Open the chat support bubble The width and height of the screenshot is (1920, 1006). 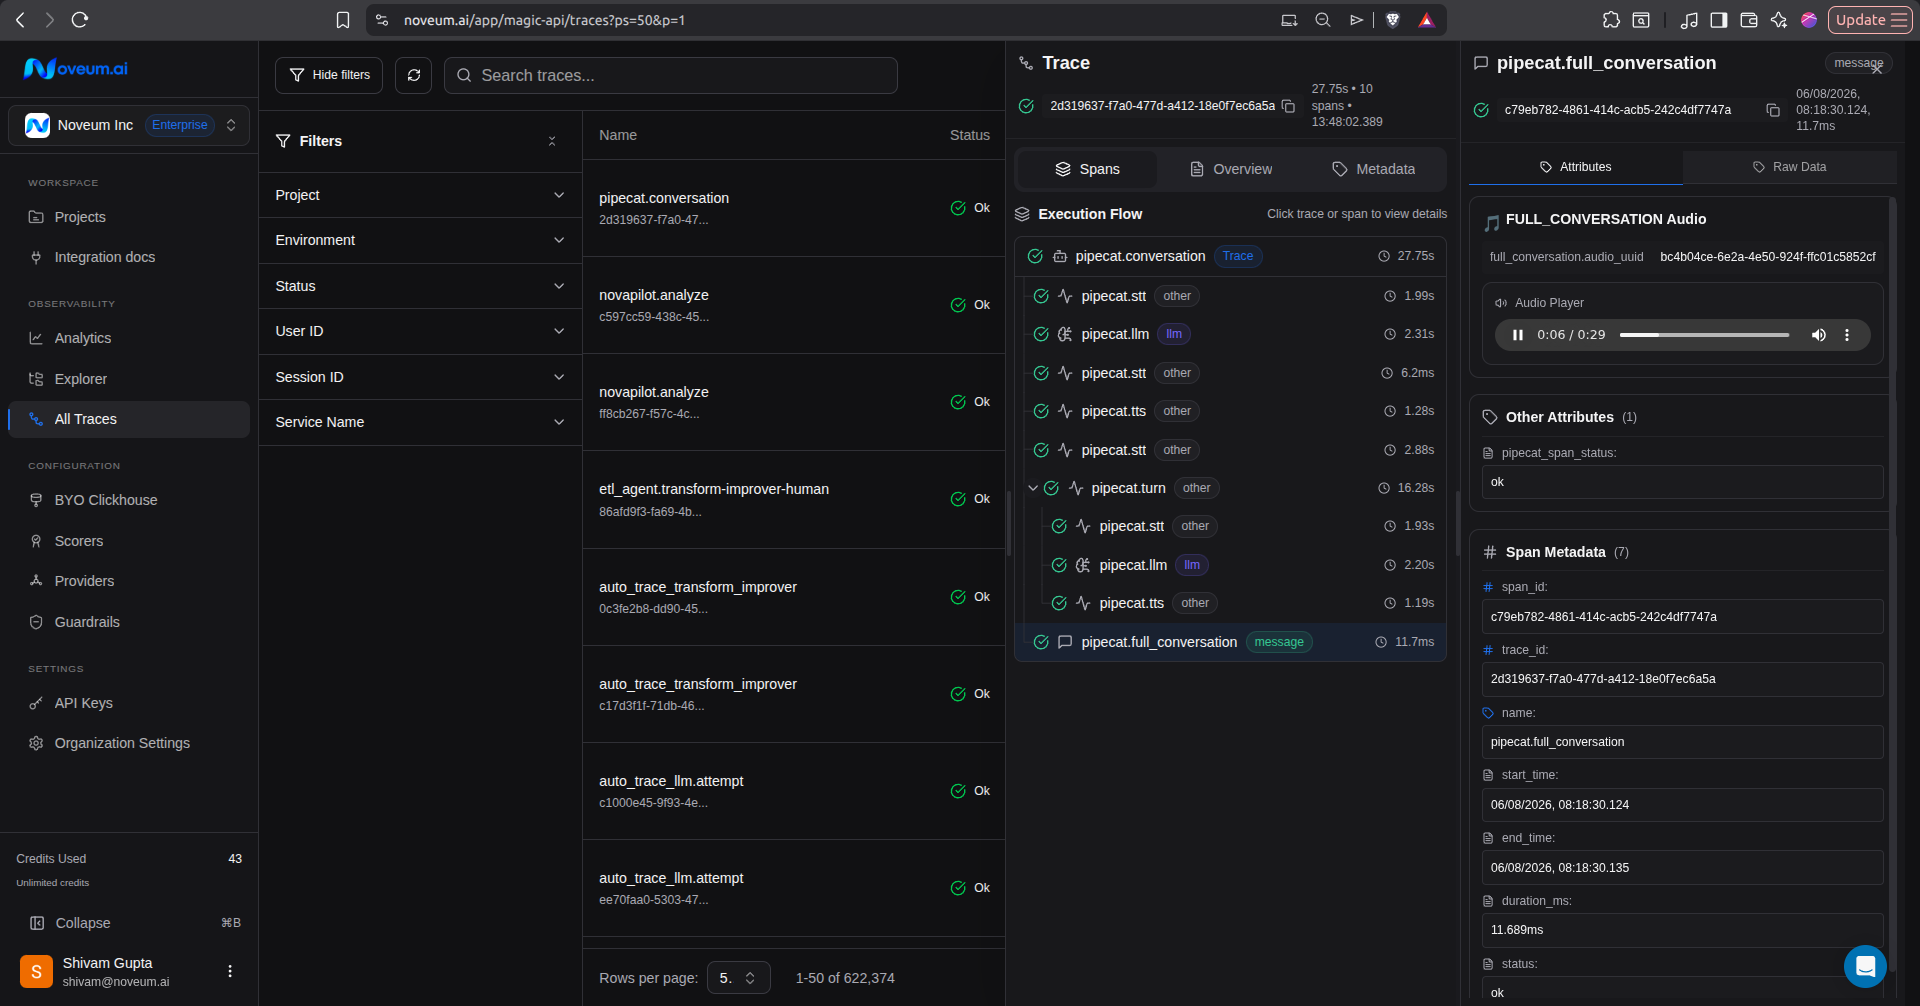tap(1865, 966)
